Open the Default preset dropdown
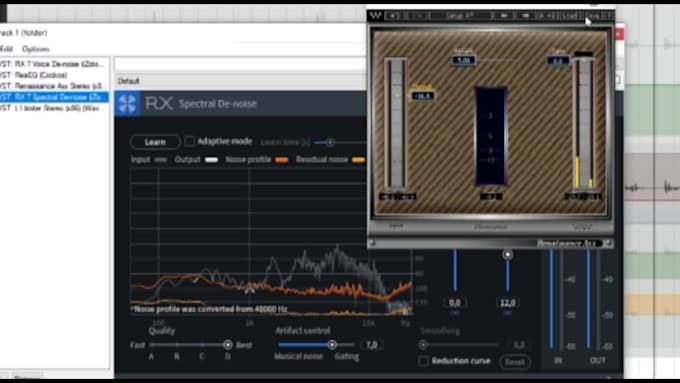 pyautogui.click(x=241, y=81)
